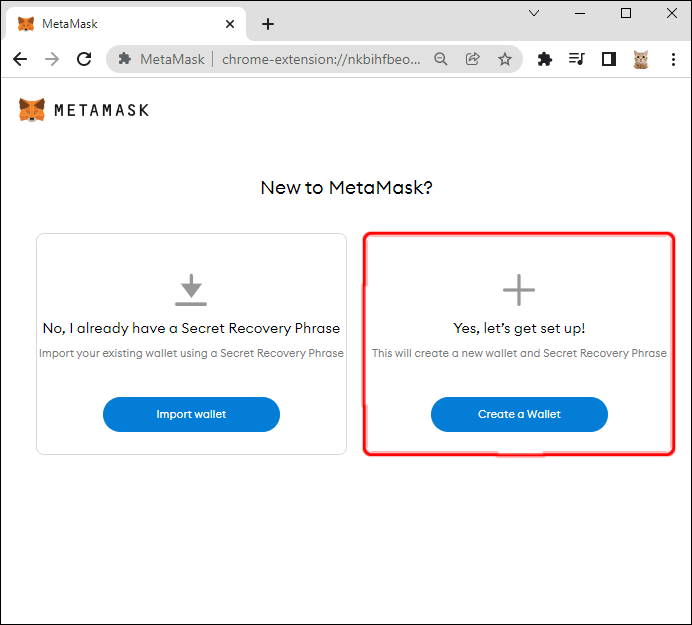Click the import download arrow icon
The width and height of the screenshot is (692, 625).
pos(191,290)
